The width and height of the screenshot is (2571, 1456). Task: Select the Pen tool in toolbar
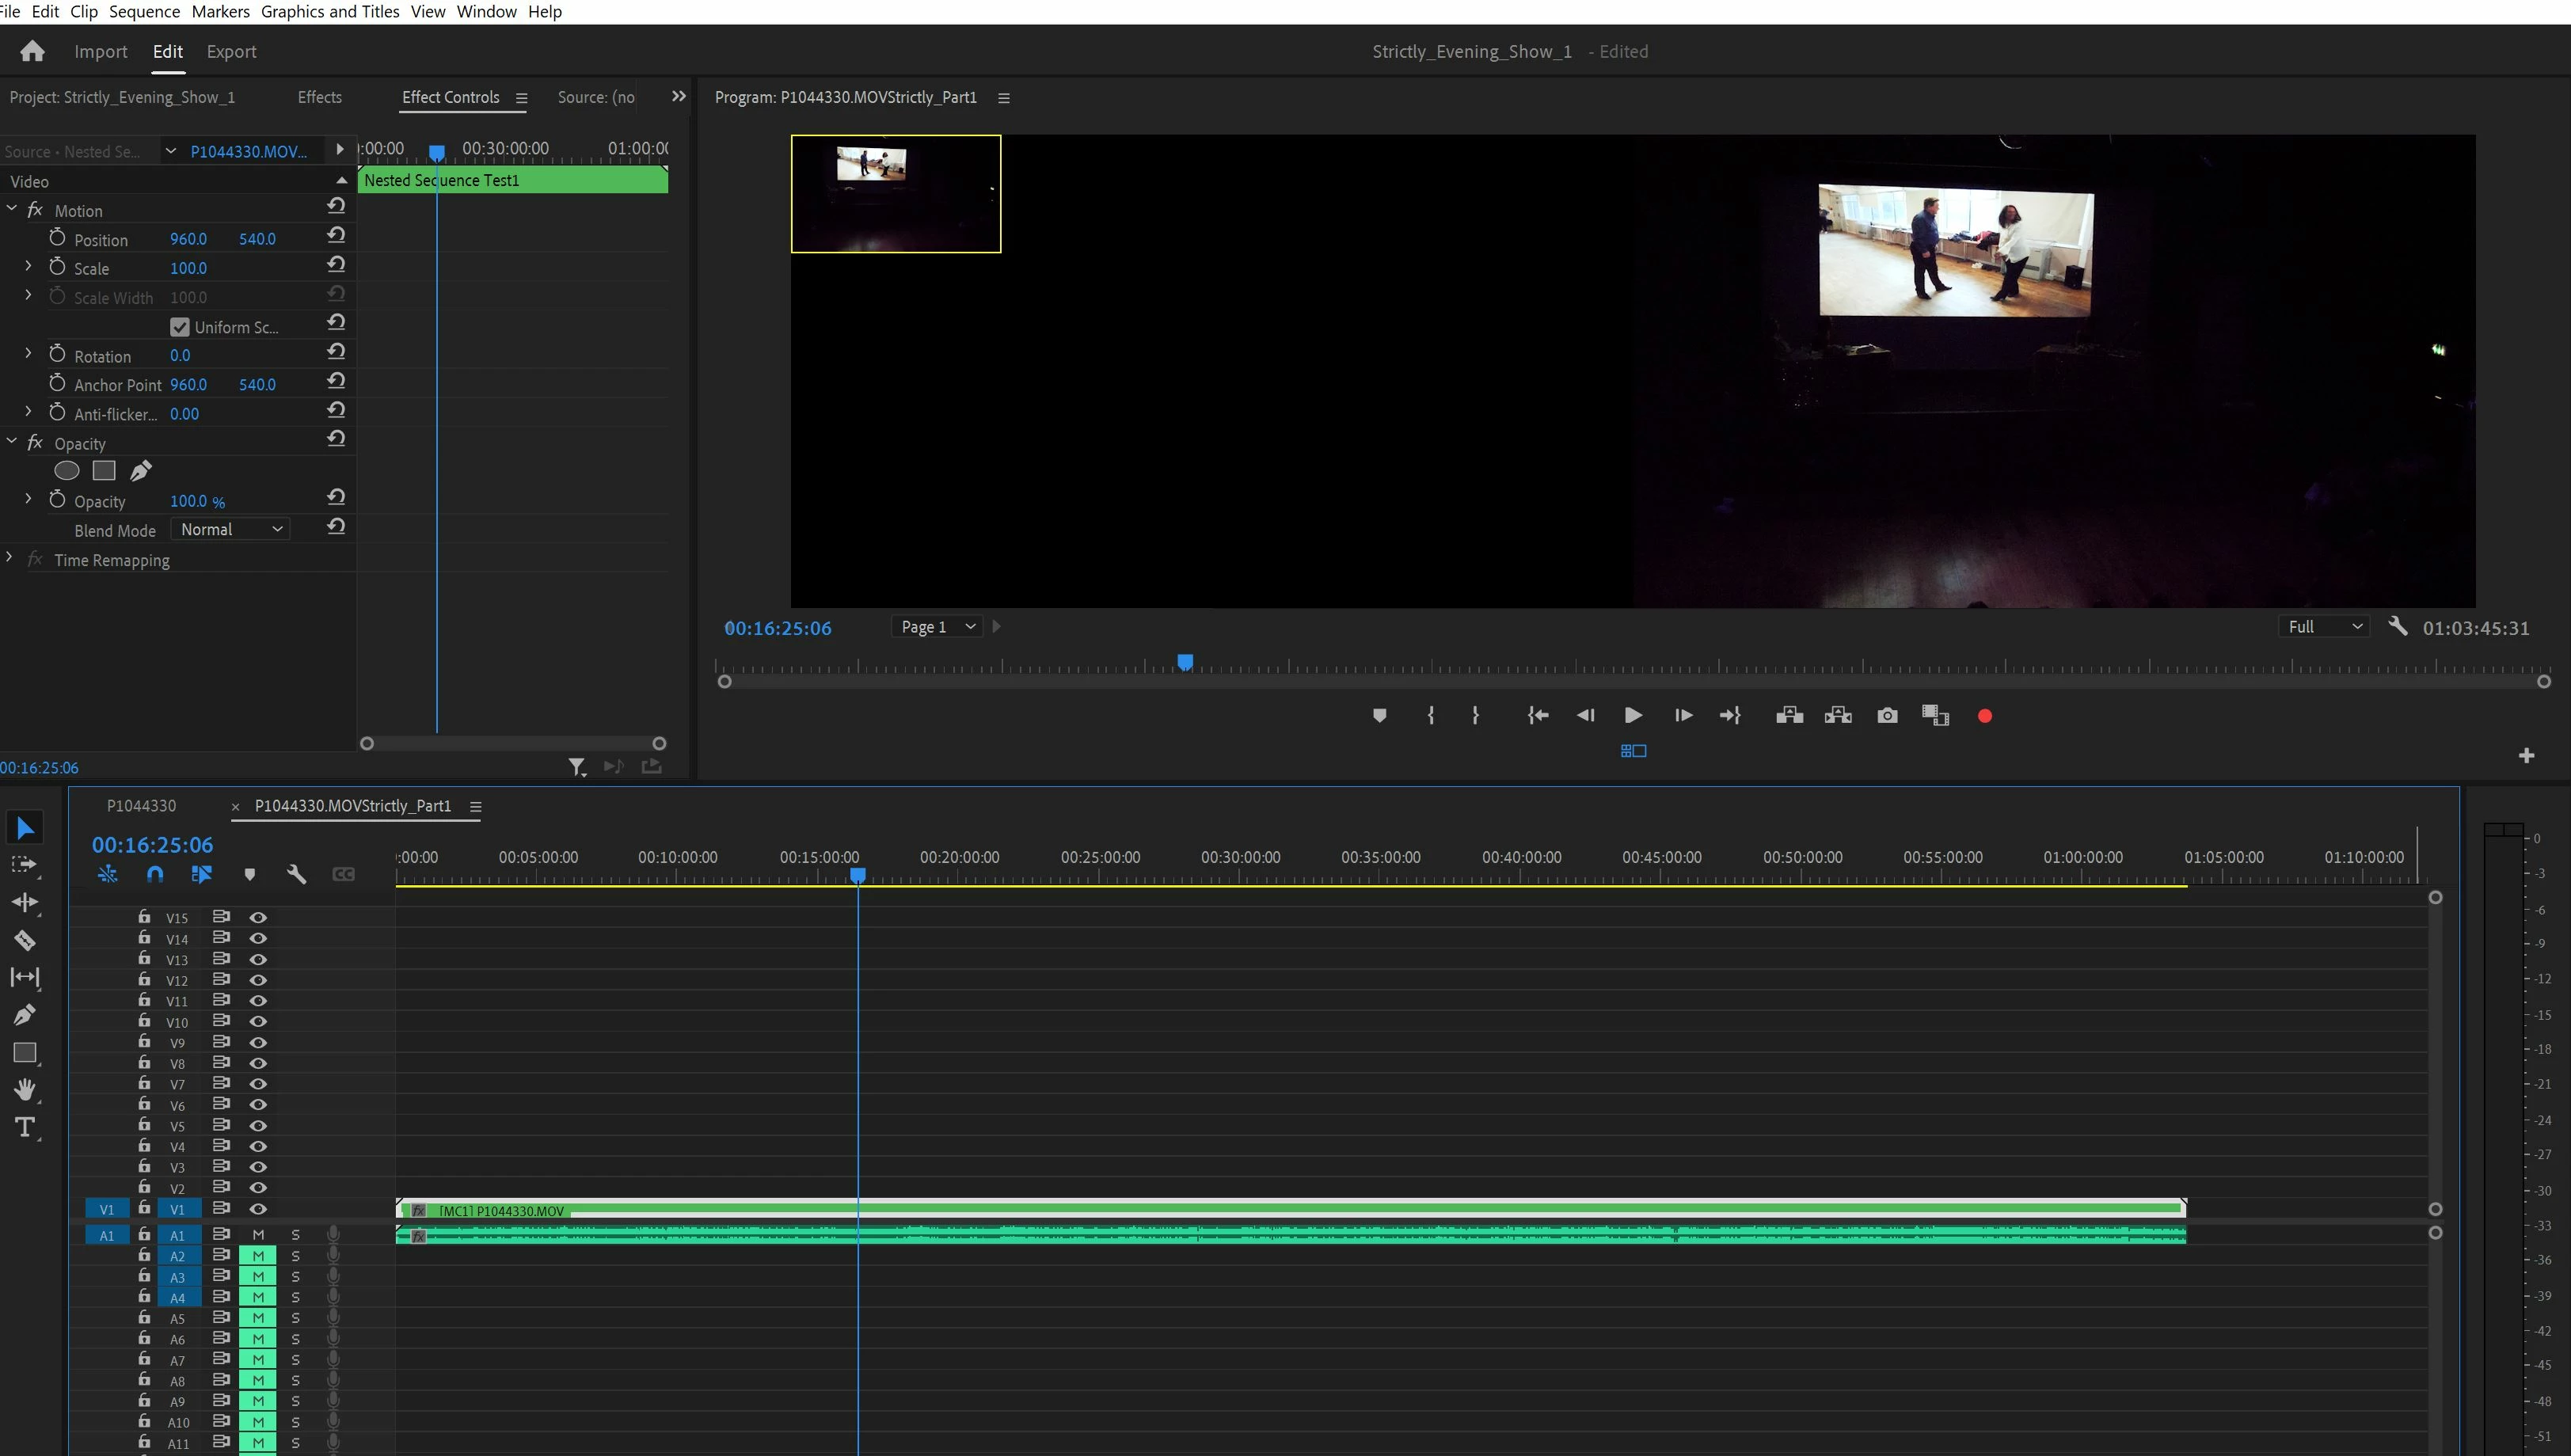tap(25, 1015)
